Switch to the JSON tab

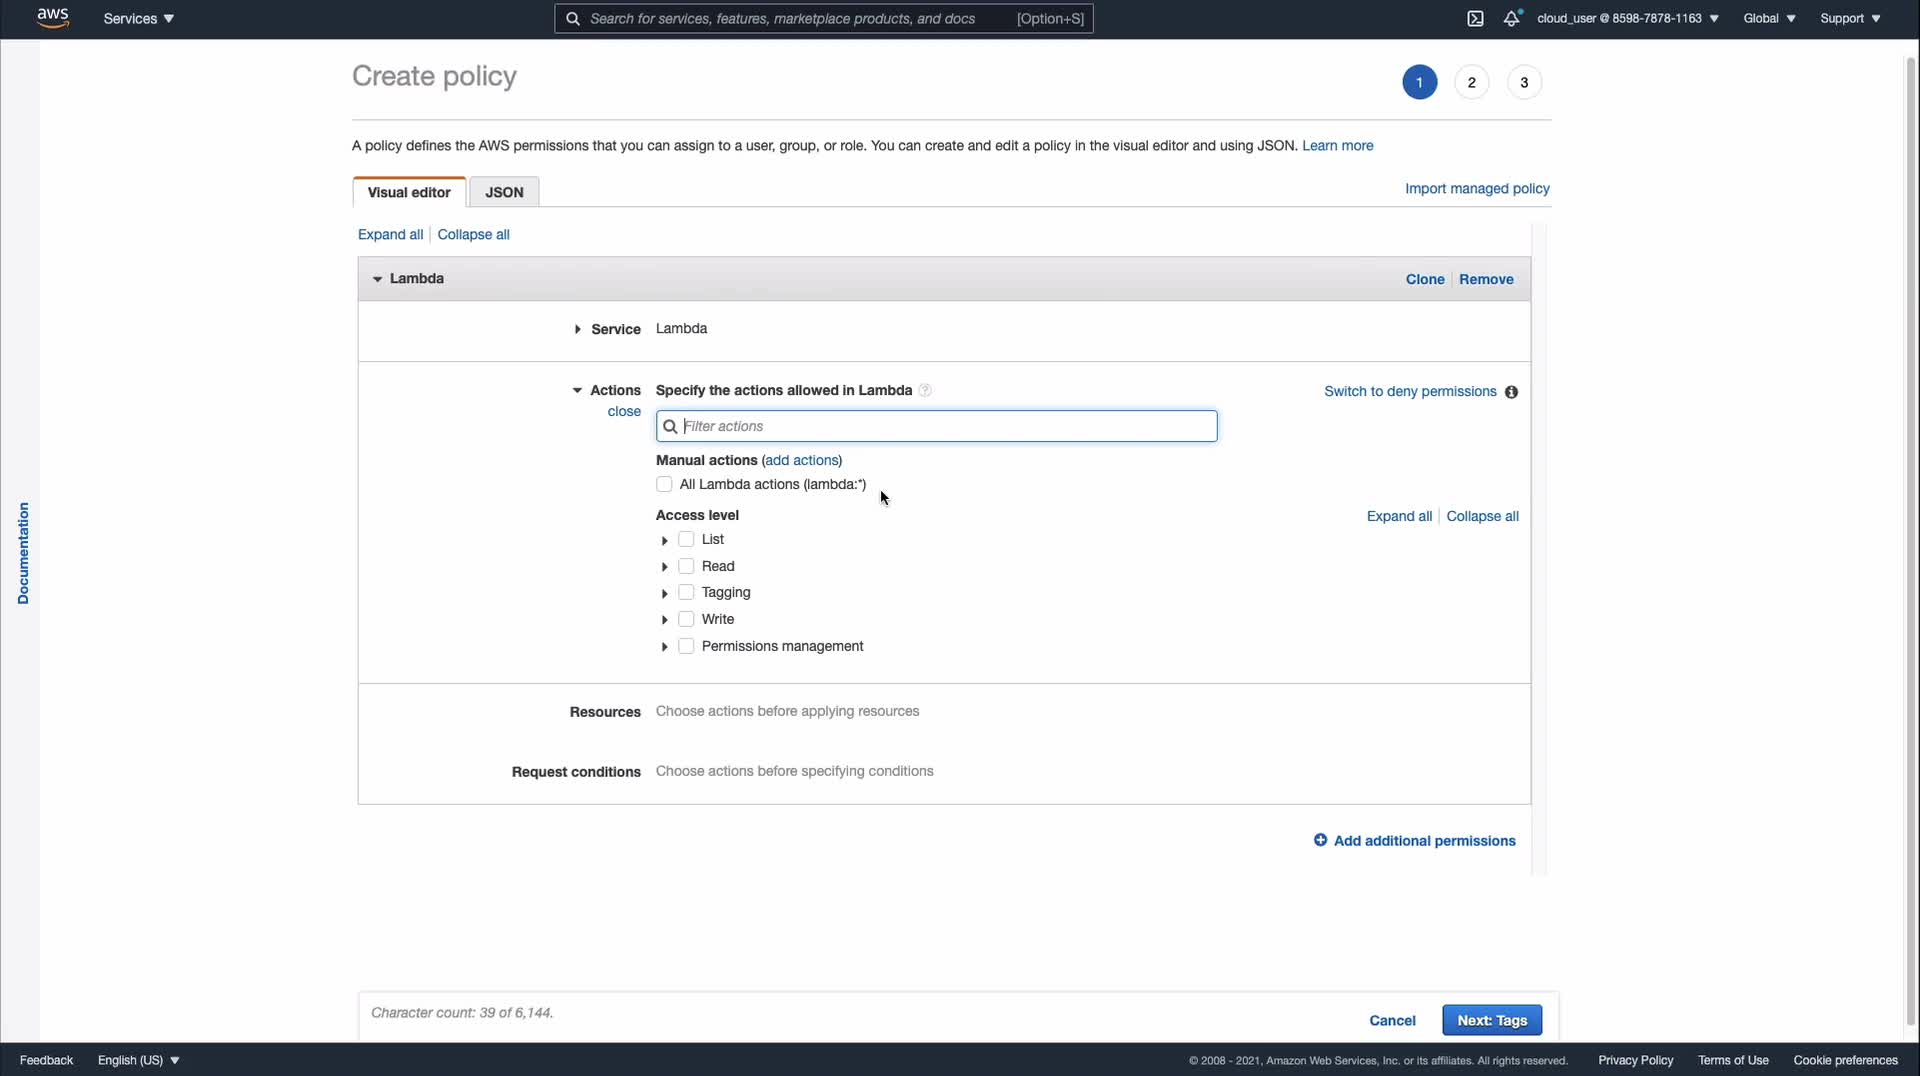pos(504,192)
